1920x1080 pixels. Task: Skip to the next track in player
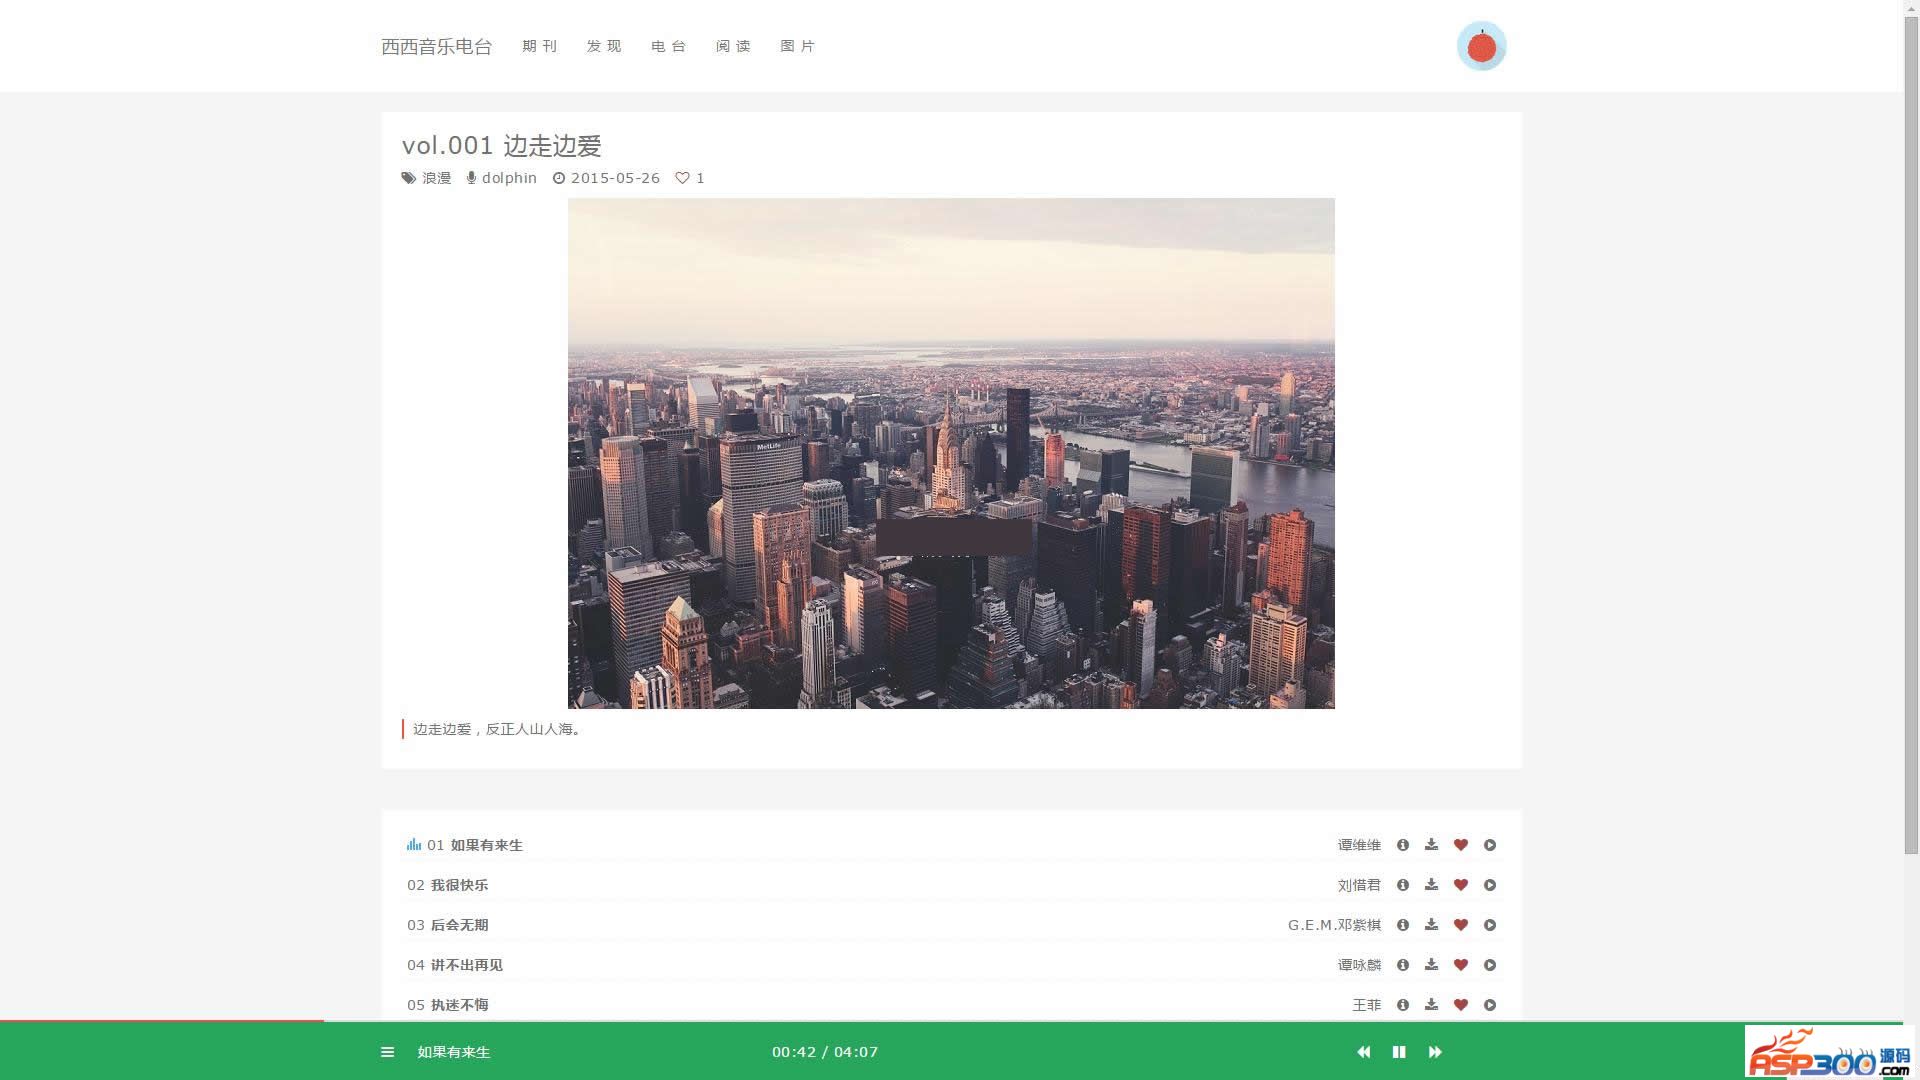click(x=1435, y=1052)
